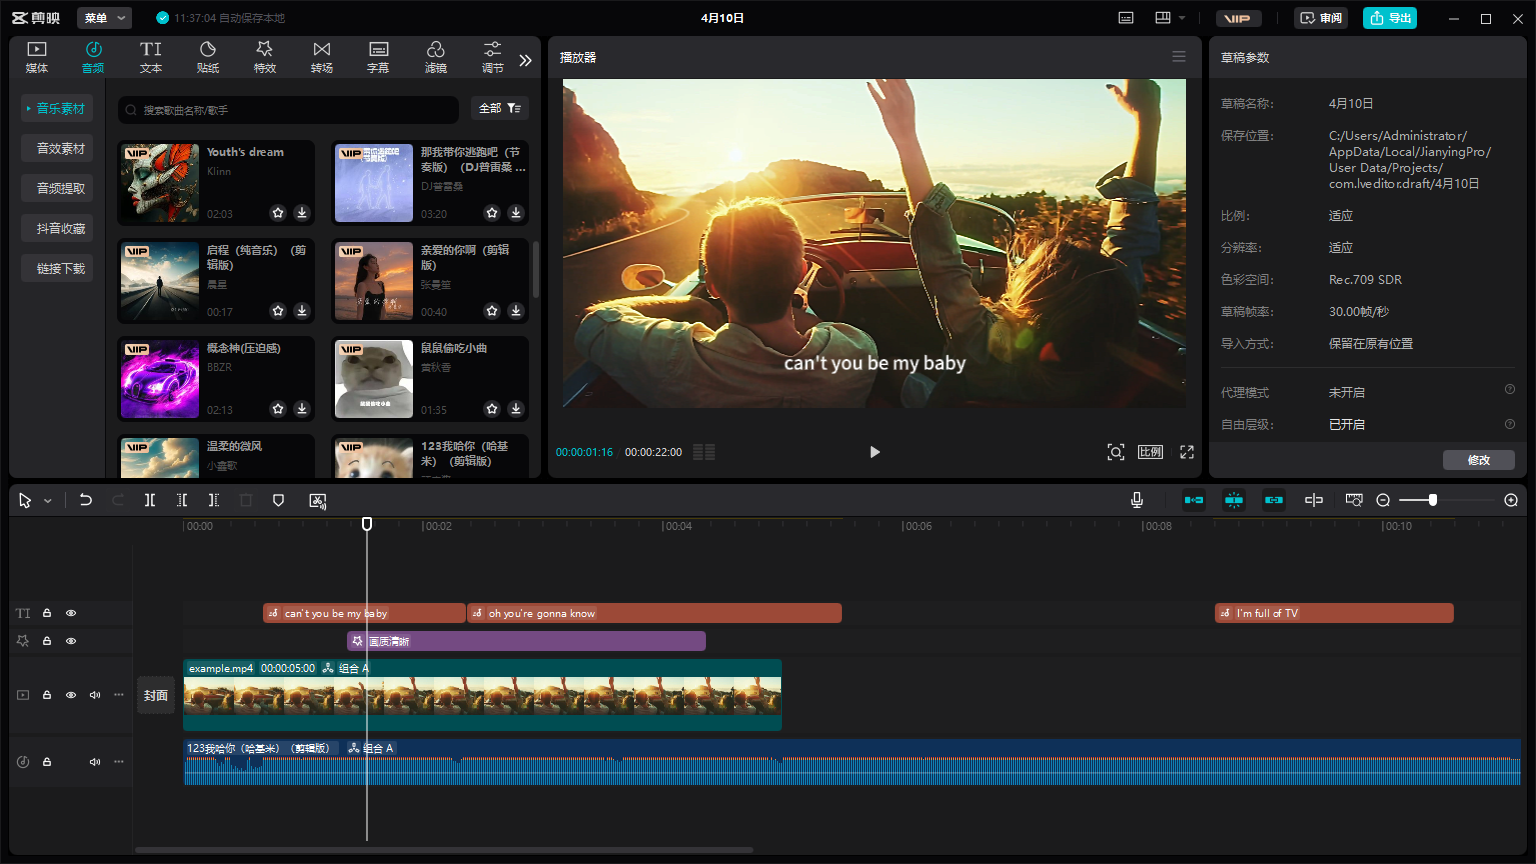Open the 菜单 dropdown menu

104,18
